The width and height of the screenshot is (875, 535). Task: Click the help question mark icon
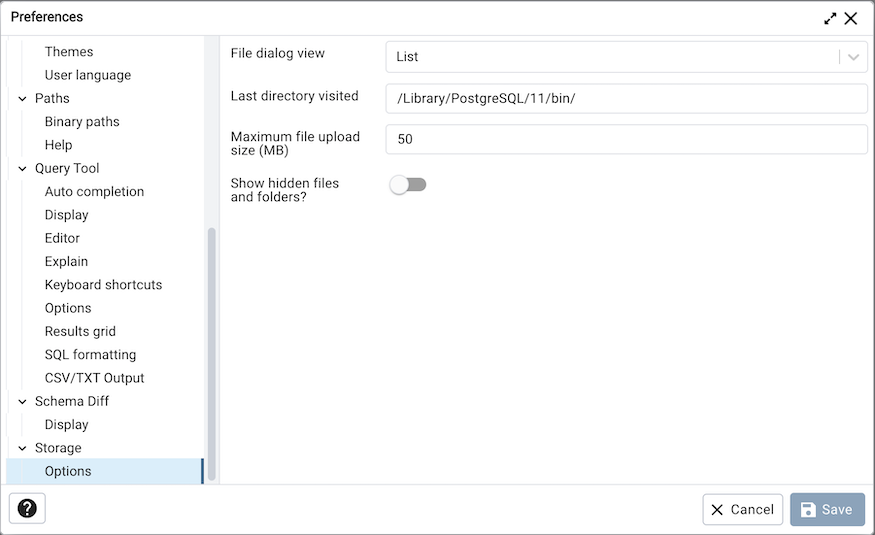pyautogui.click(x=27, y=509)
